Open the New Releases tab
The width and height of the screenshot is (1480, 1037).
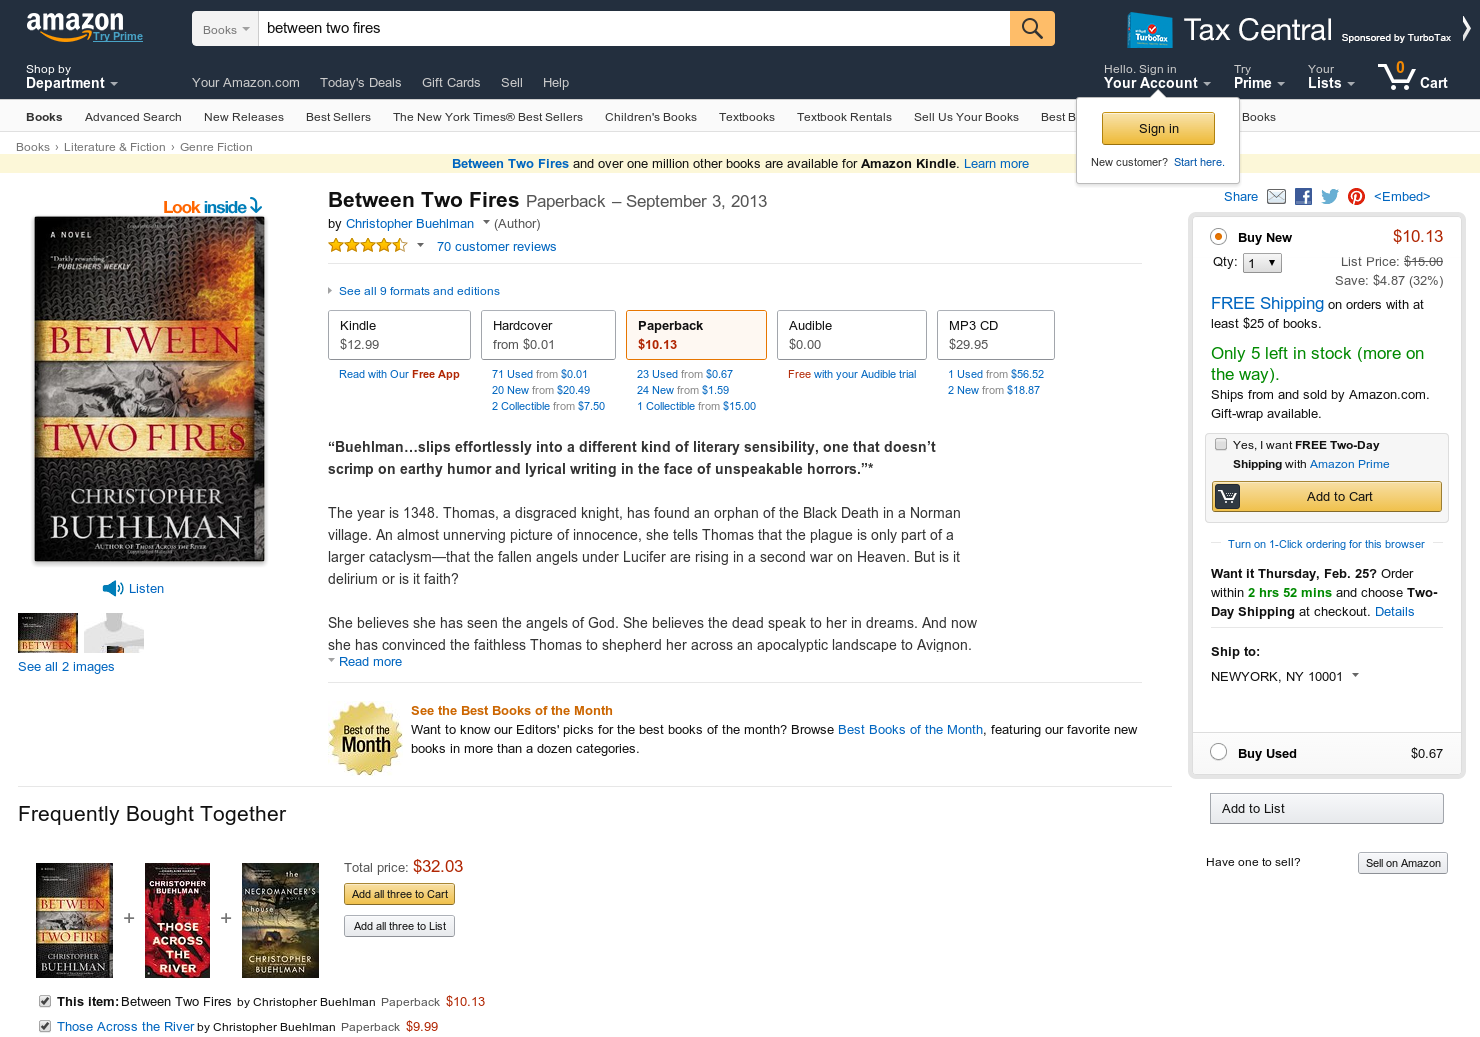(x=244, y=117)
